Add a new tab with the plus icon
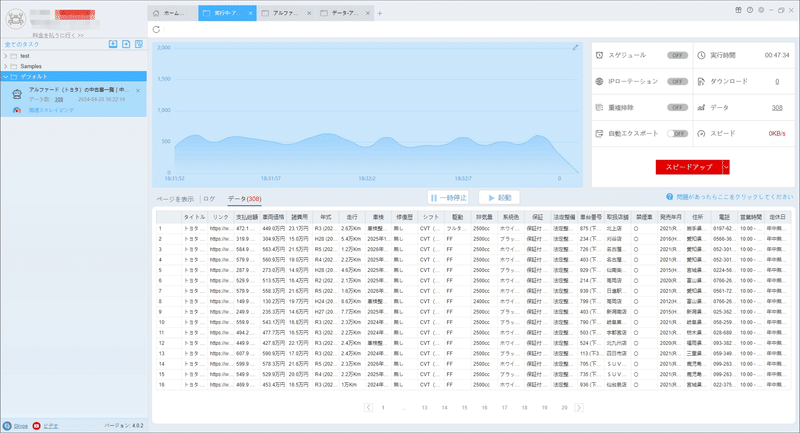Viewport: 800px width, 433px height. pos(380,14)
